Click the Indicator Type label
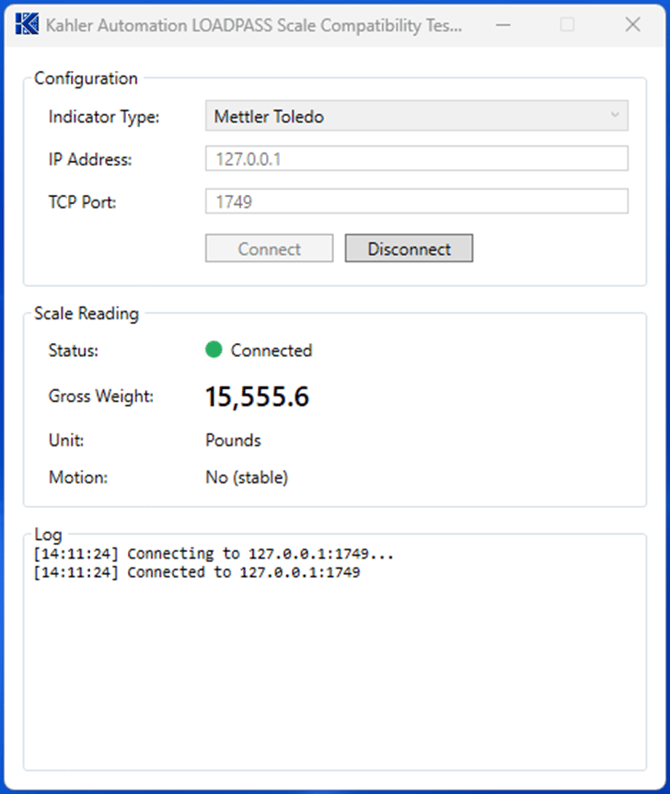The width and height of the screenshot is (670, 794). point(104,116)
